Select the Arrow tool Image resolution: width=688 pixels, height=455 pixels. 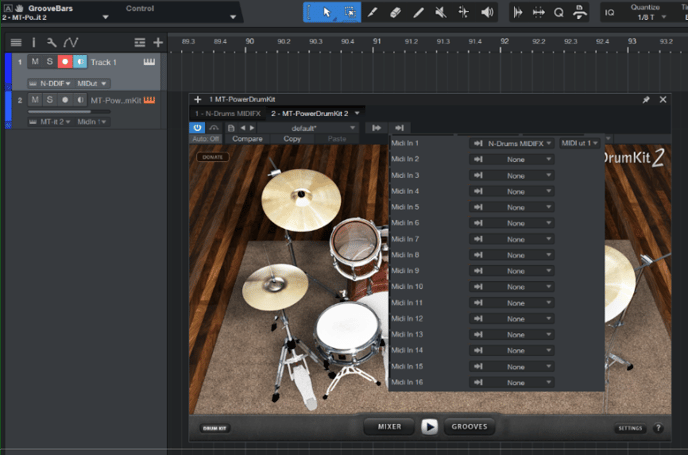(x=326, y=12)
